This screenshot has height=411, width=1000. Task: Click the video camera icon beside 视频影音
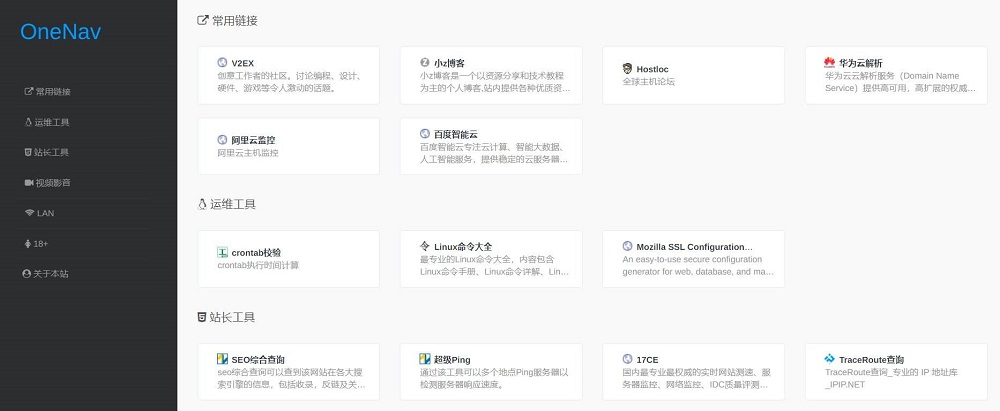pos(29,183)
